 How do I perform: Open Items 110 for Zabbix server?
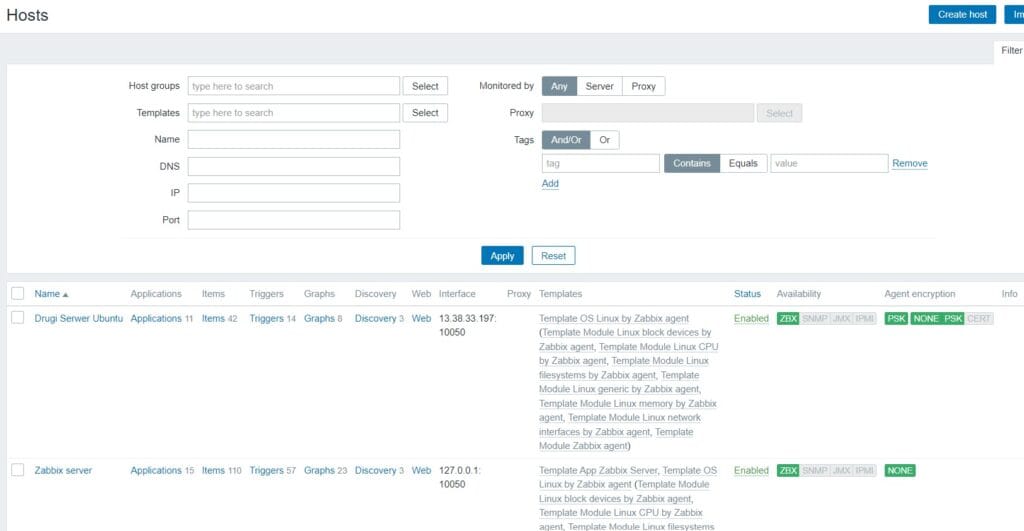[x=213, y=470]
